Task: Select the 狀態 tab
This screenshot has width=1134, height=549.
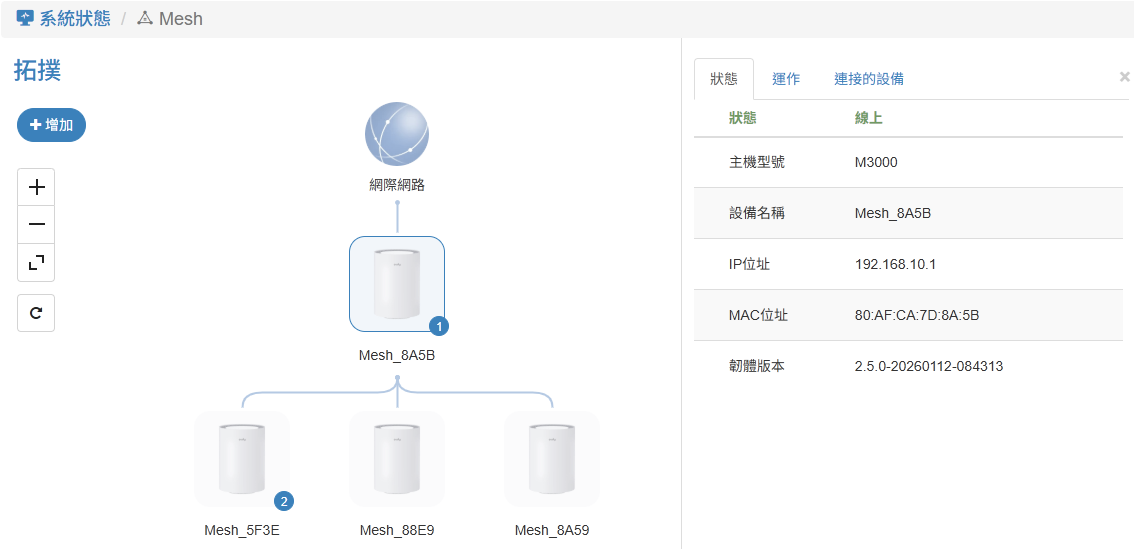Action: 723,79
